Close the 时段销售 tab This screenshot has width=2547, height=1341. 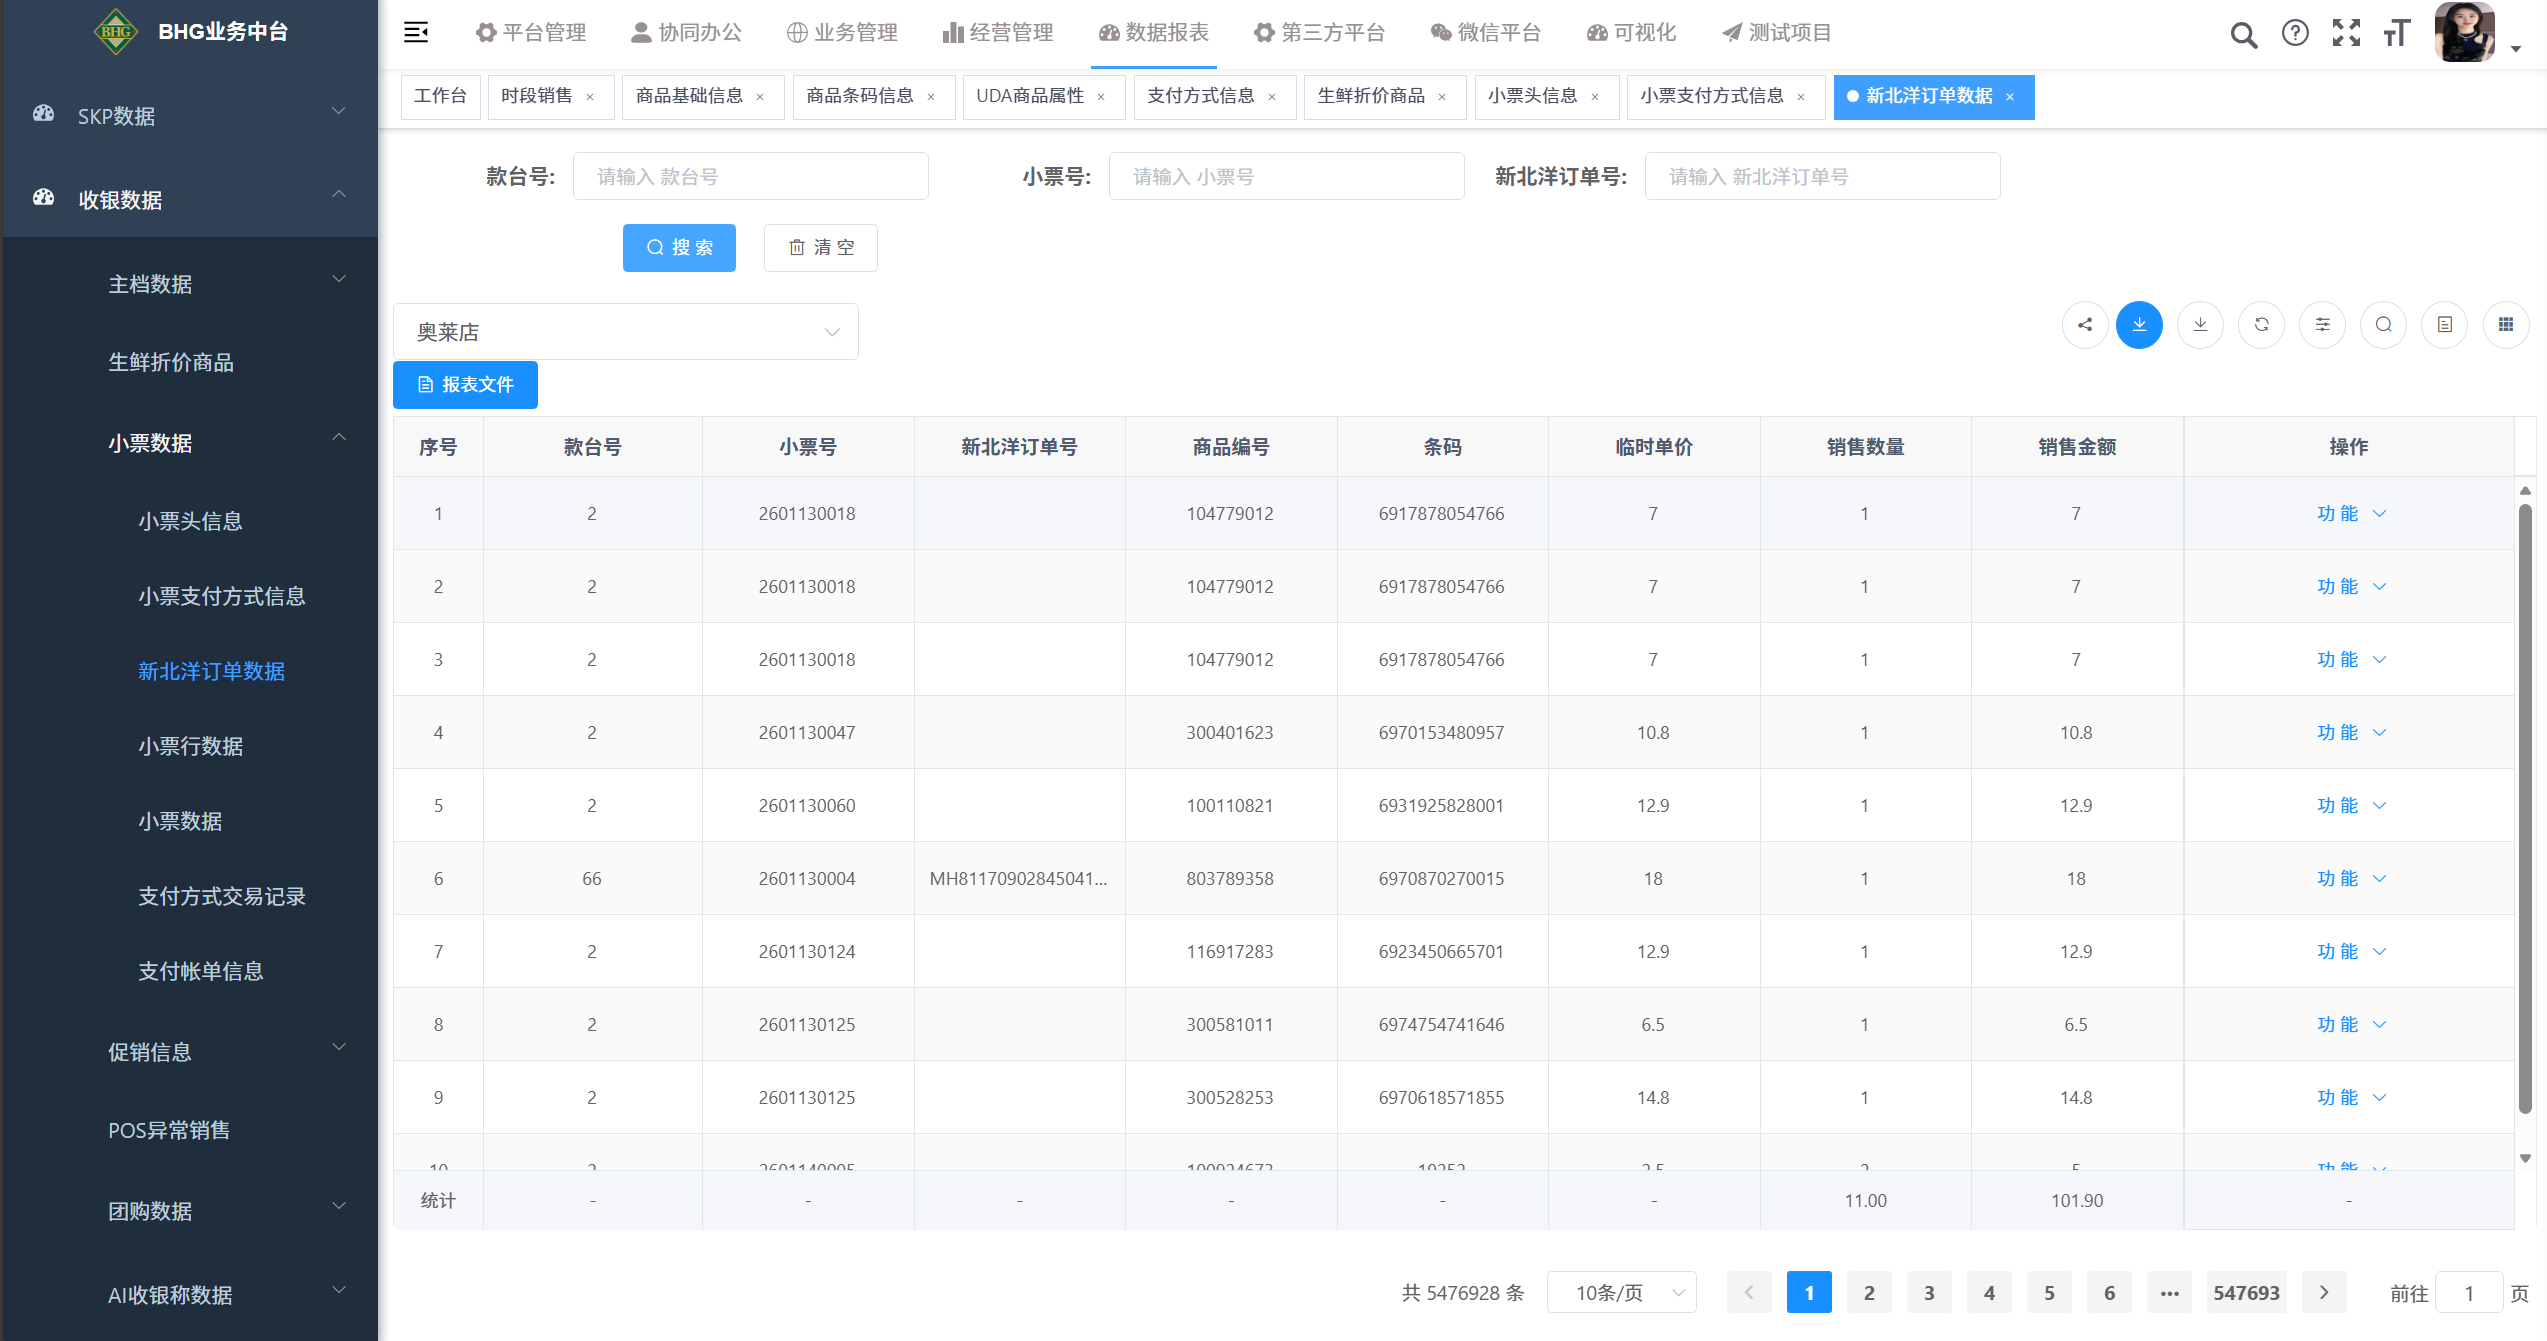590,97
